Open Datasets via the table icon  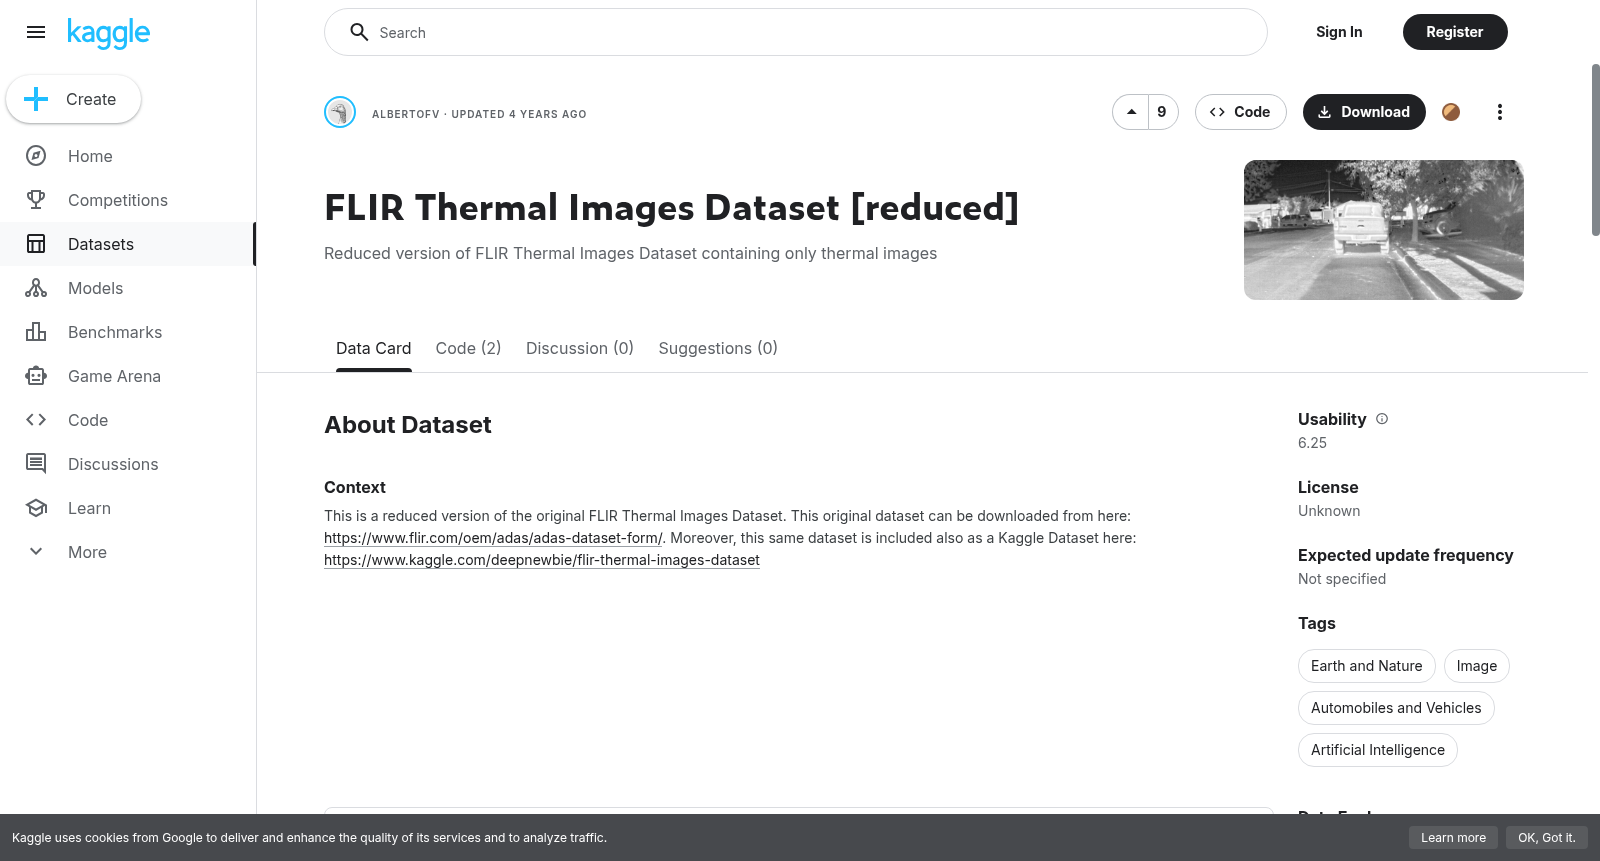pos(36,244)
